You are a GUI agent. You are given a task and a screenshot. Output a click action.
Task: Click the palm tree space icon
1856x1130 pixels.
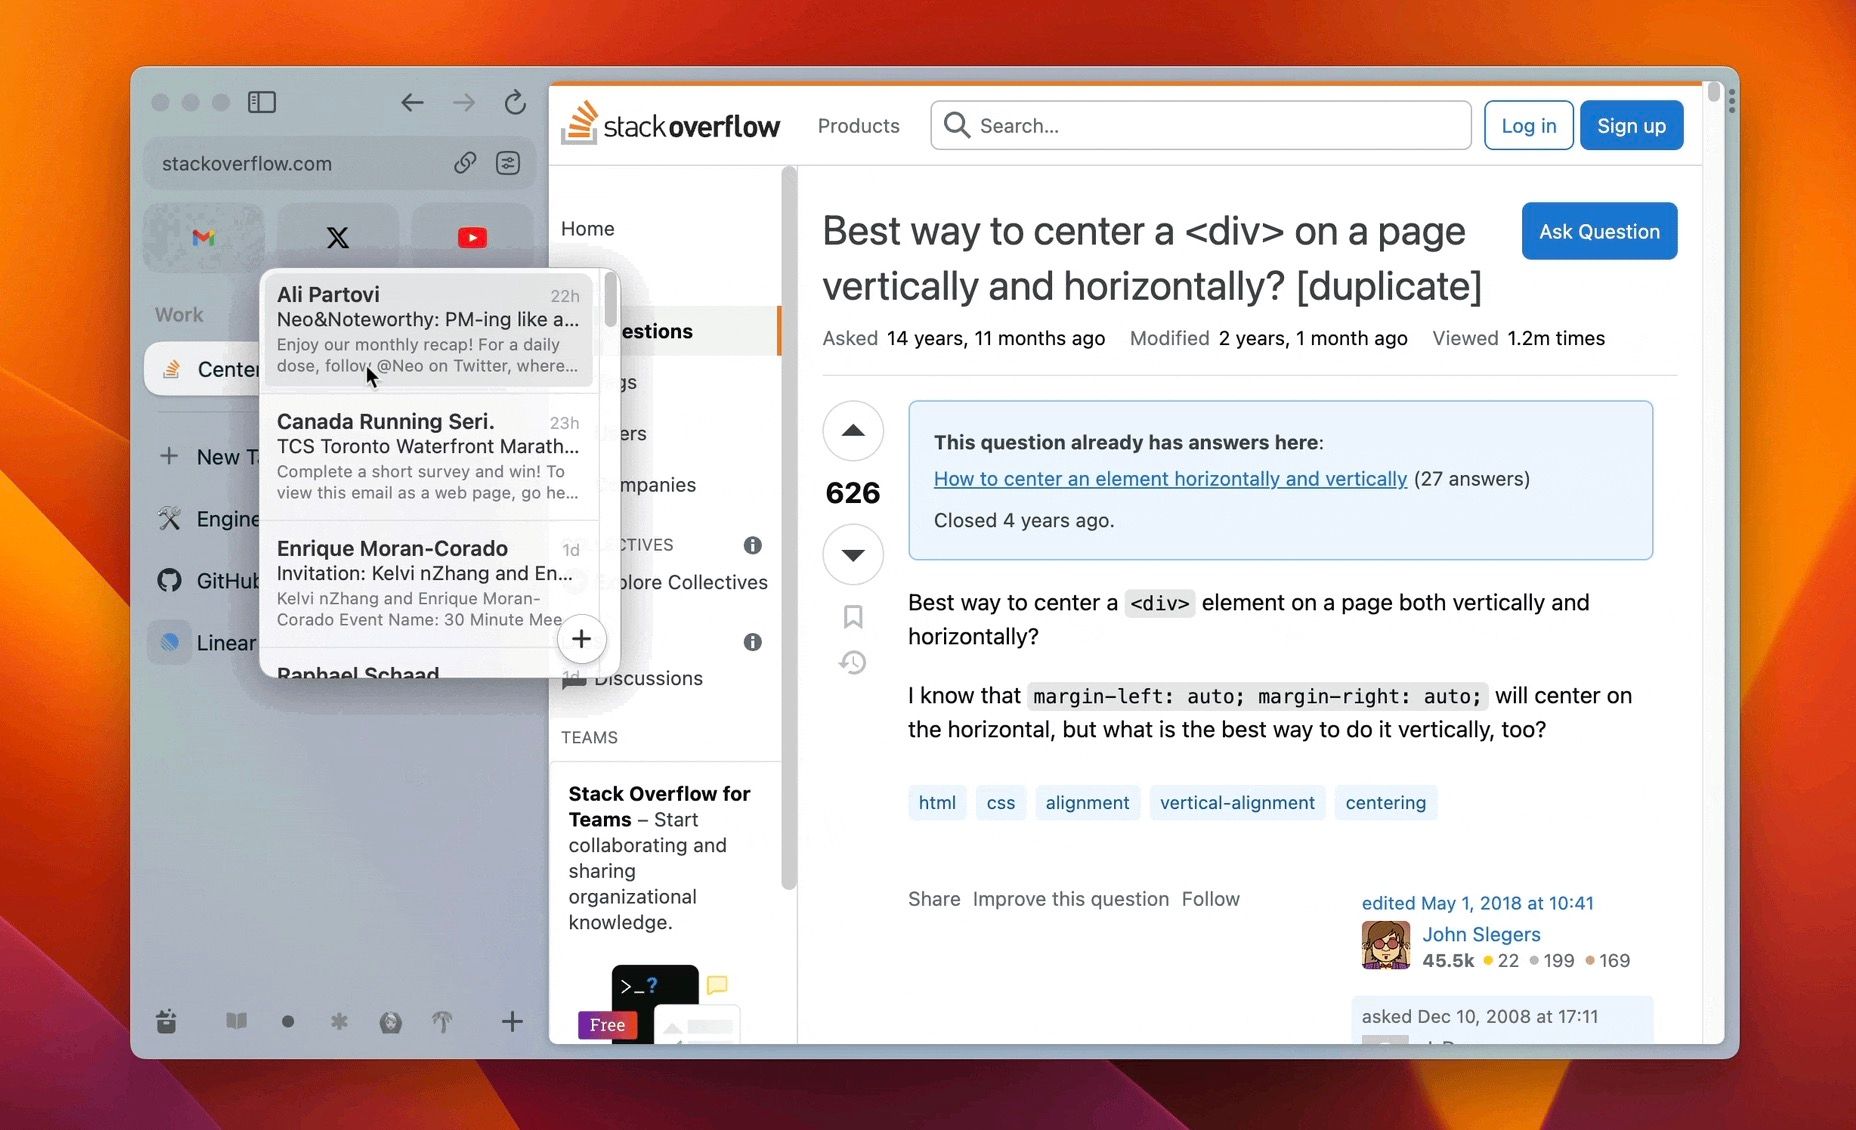[x=442, y=1021]
